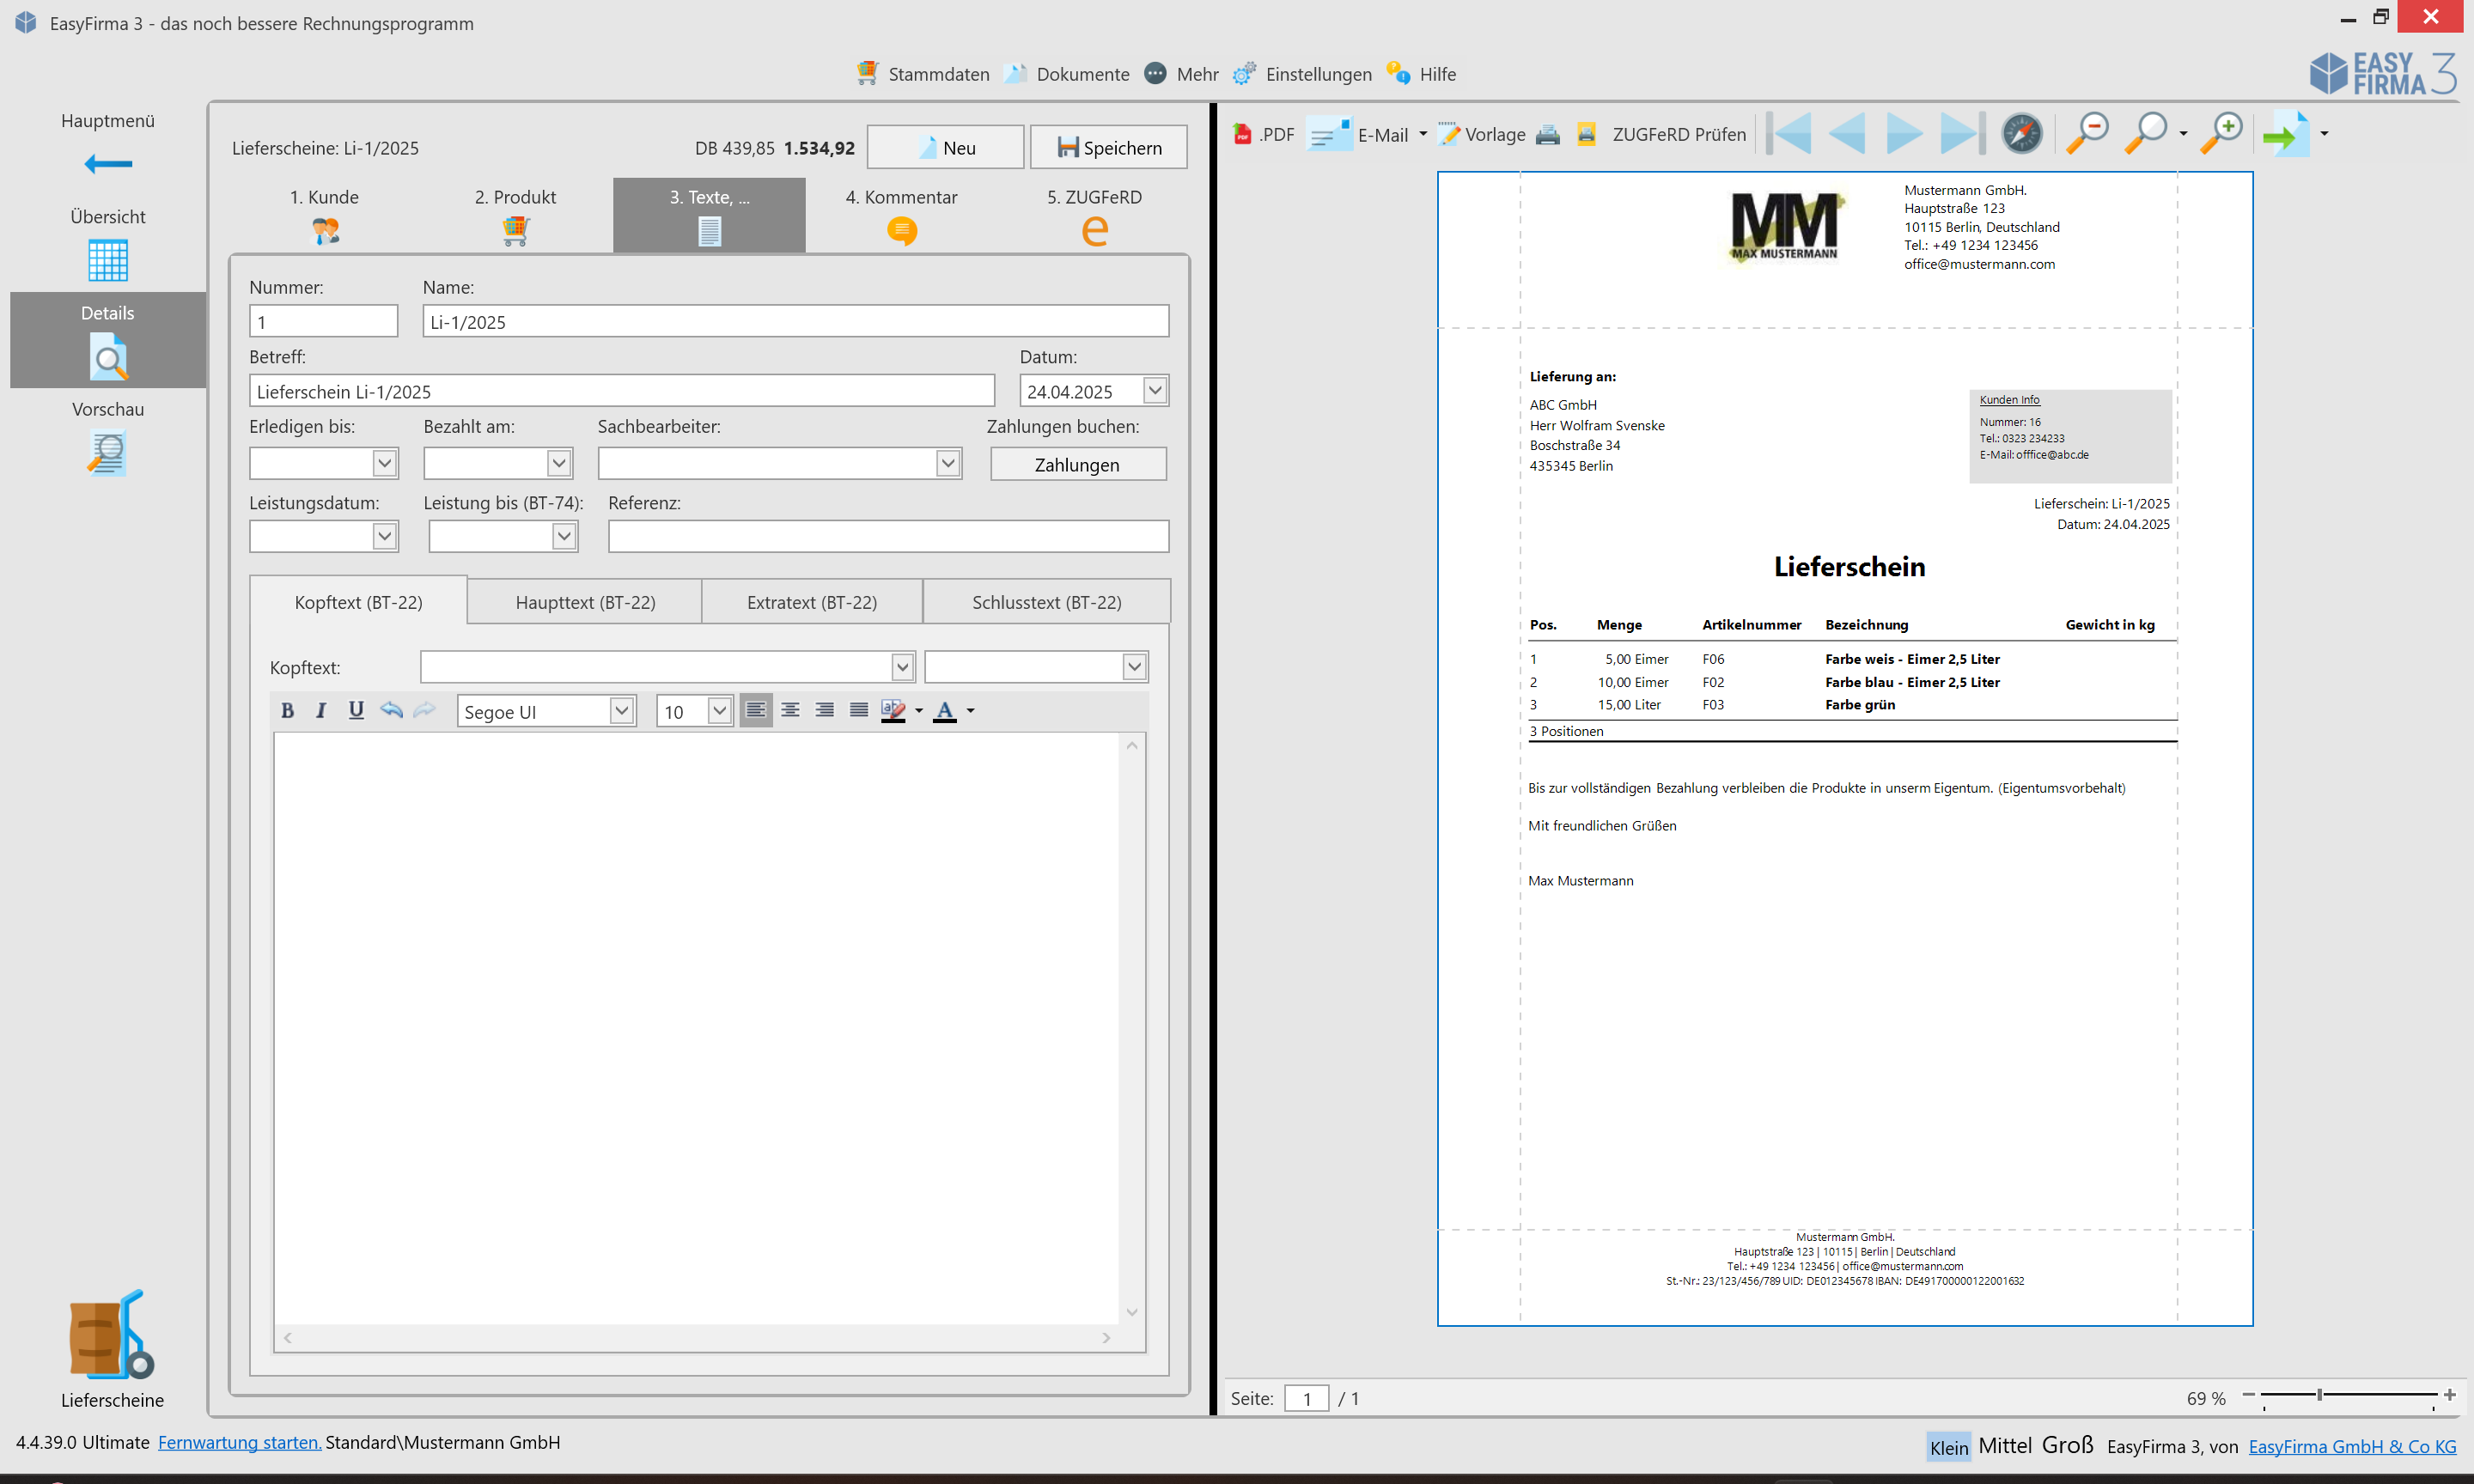Go to the first preview page
2474x1484 pixels.
pos(1791,133)
